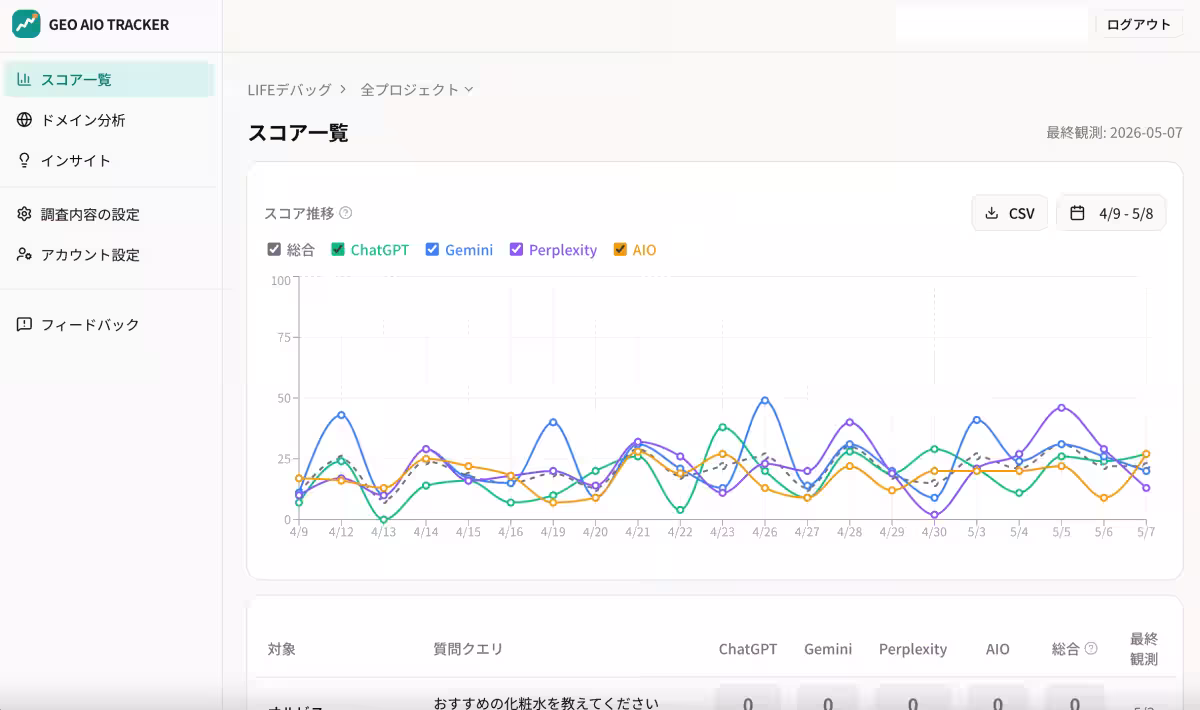Click the speech bubble icon beside フィードバック

coord(24,324)
